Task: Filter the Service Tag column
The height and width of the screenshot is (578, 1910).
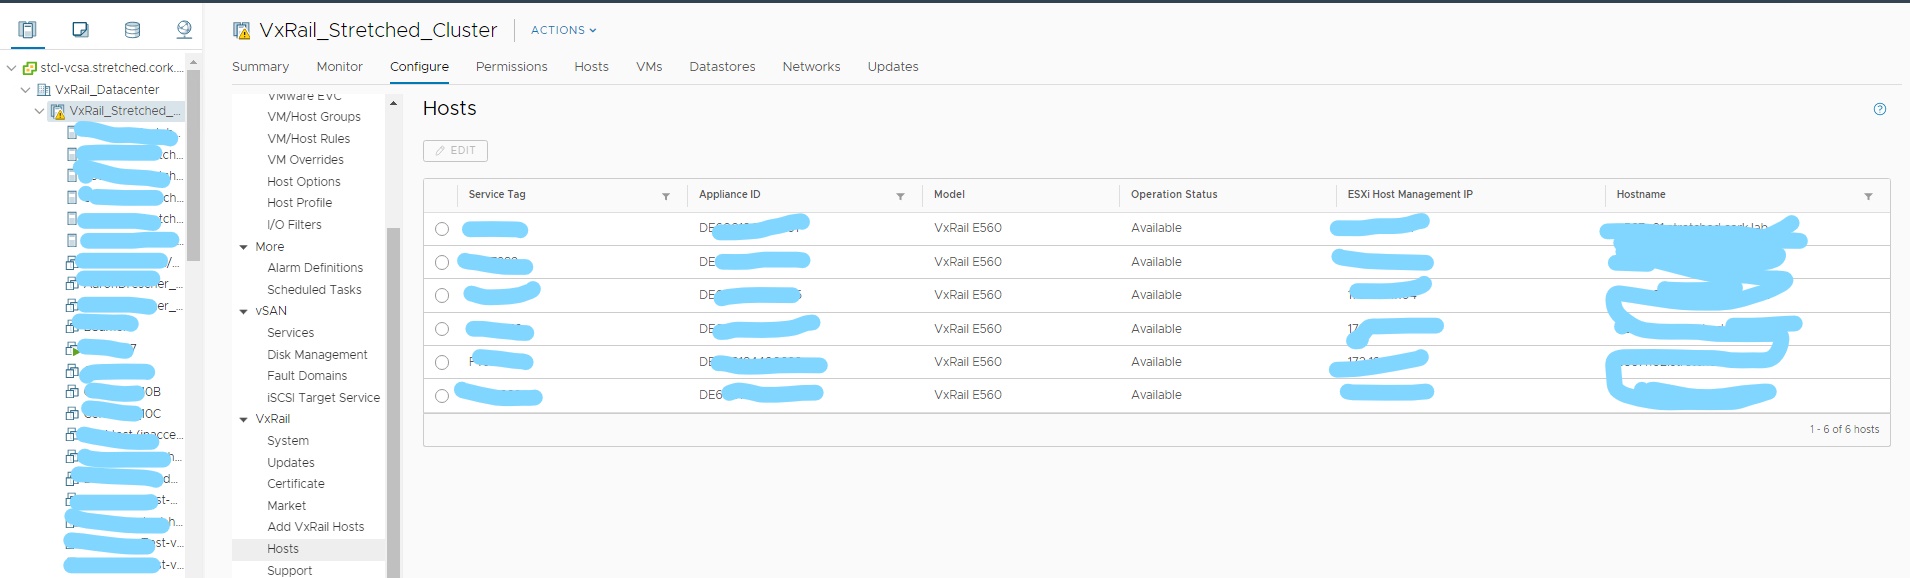Action: pos(666,196)
